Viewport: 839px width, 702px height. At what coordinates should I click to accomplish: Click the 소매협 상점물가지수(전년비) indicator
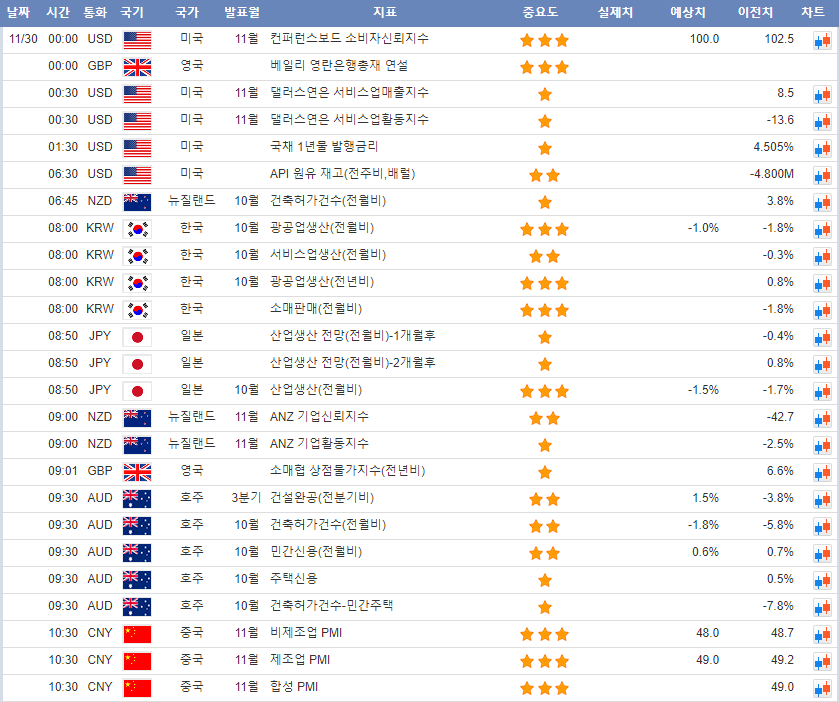tap(348, 471)
